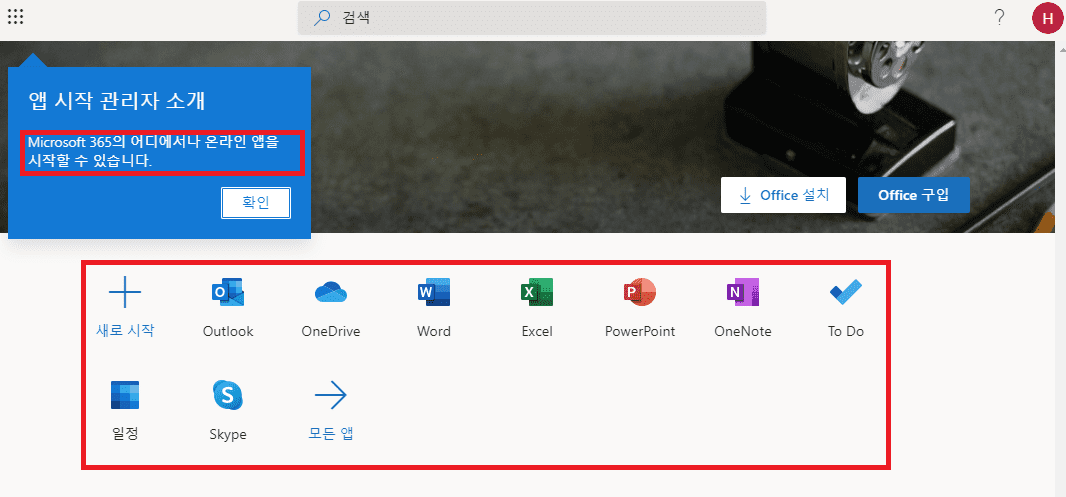This screenshot has width=1066, height=497.
Task: Launch the Excel app icon
Action: 537,292
